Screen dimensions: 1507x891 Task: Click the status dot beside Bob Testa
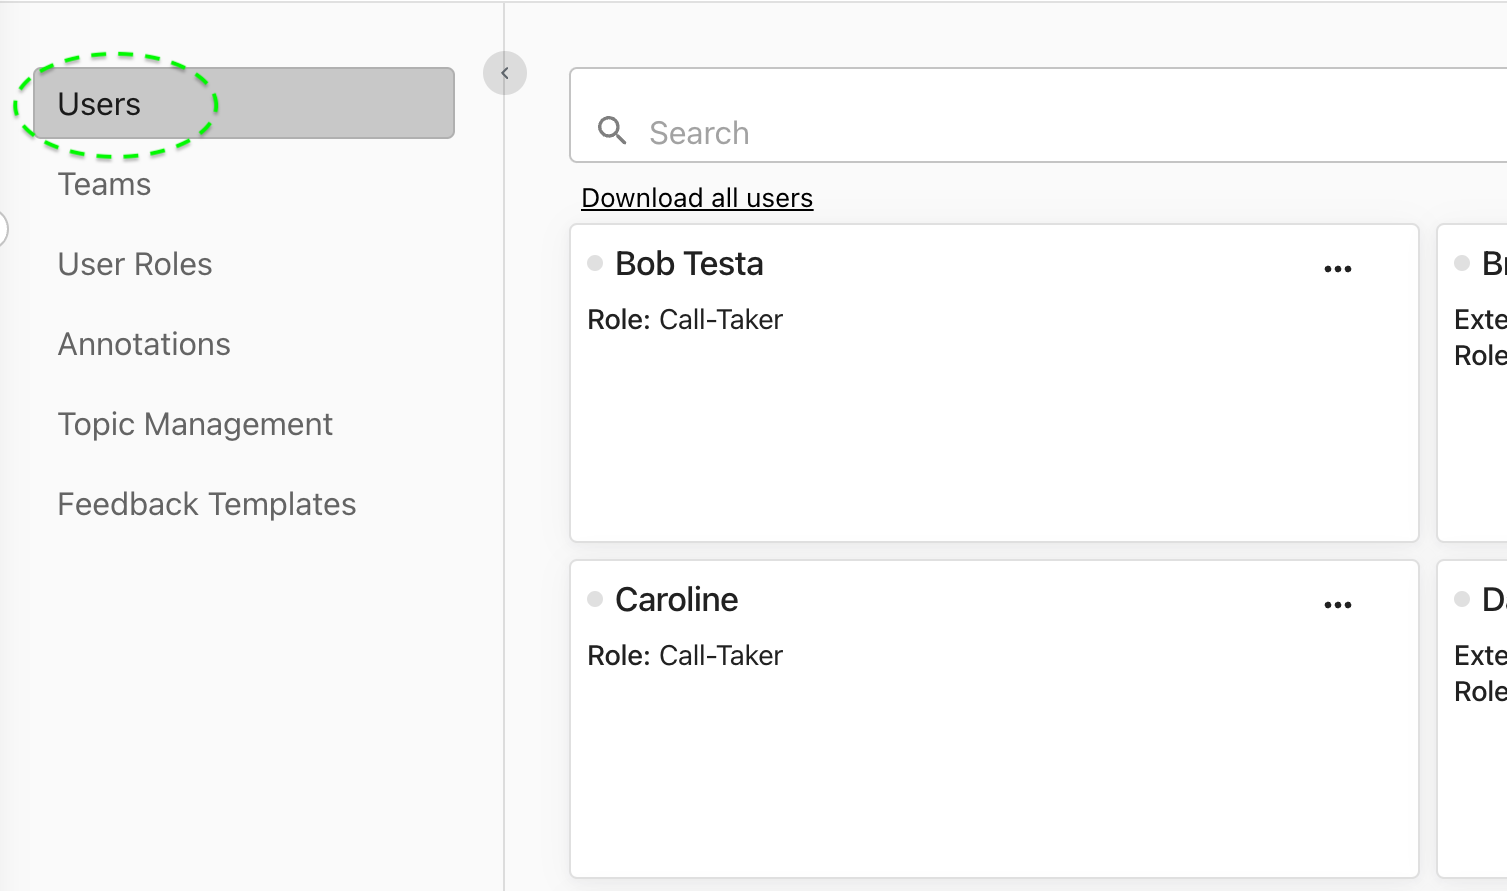point(595,263)
